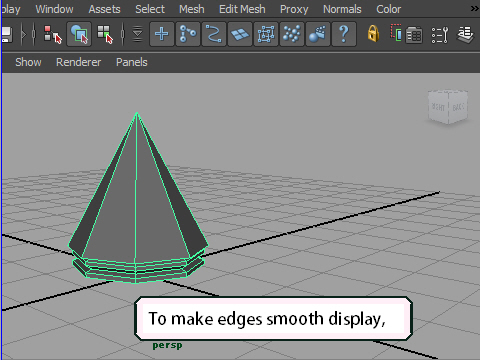
Task: Open the Assets menu
Action: click(x=104, y=9)
